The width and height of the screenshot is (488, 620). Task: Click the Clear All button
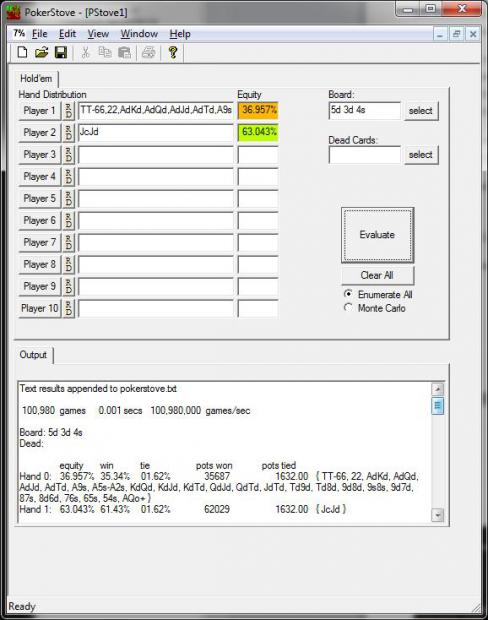[x=377, y=275]
